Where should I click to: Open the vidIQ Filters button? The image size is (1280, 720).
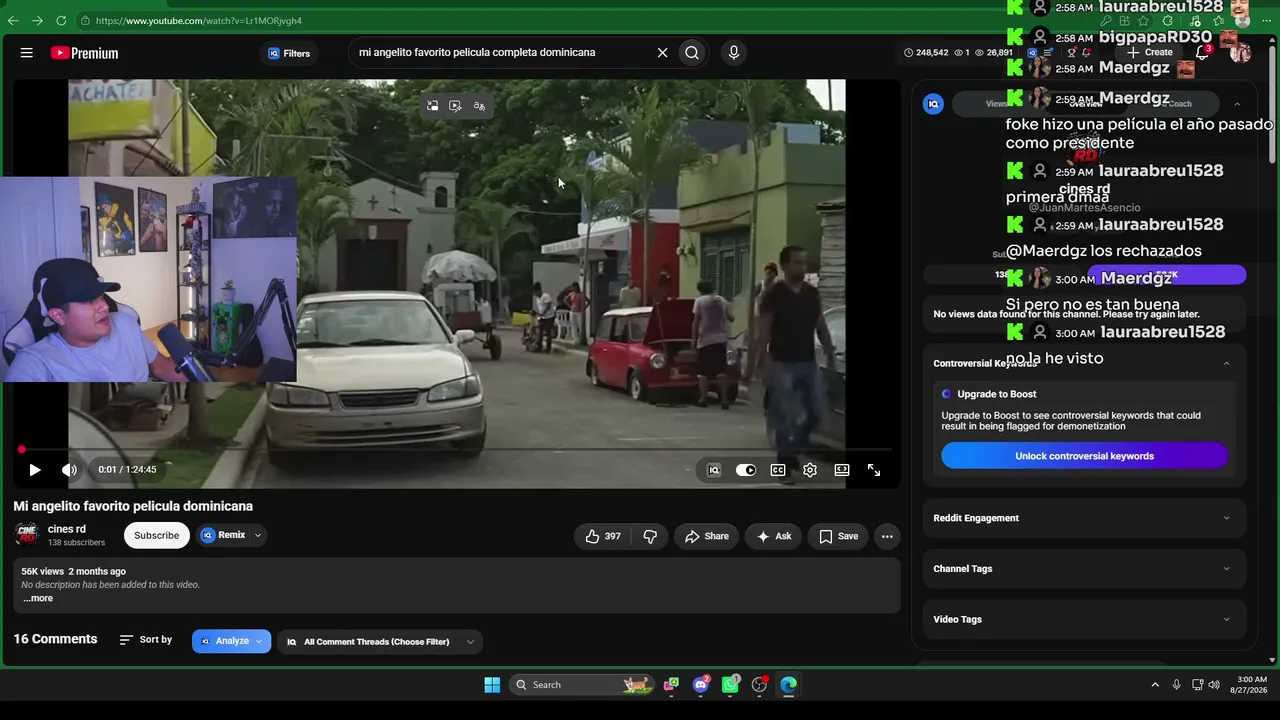[x=289, y=53]
